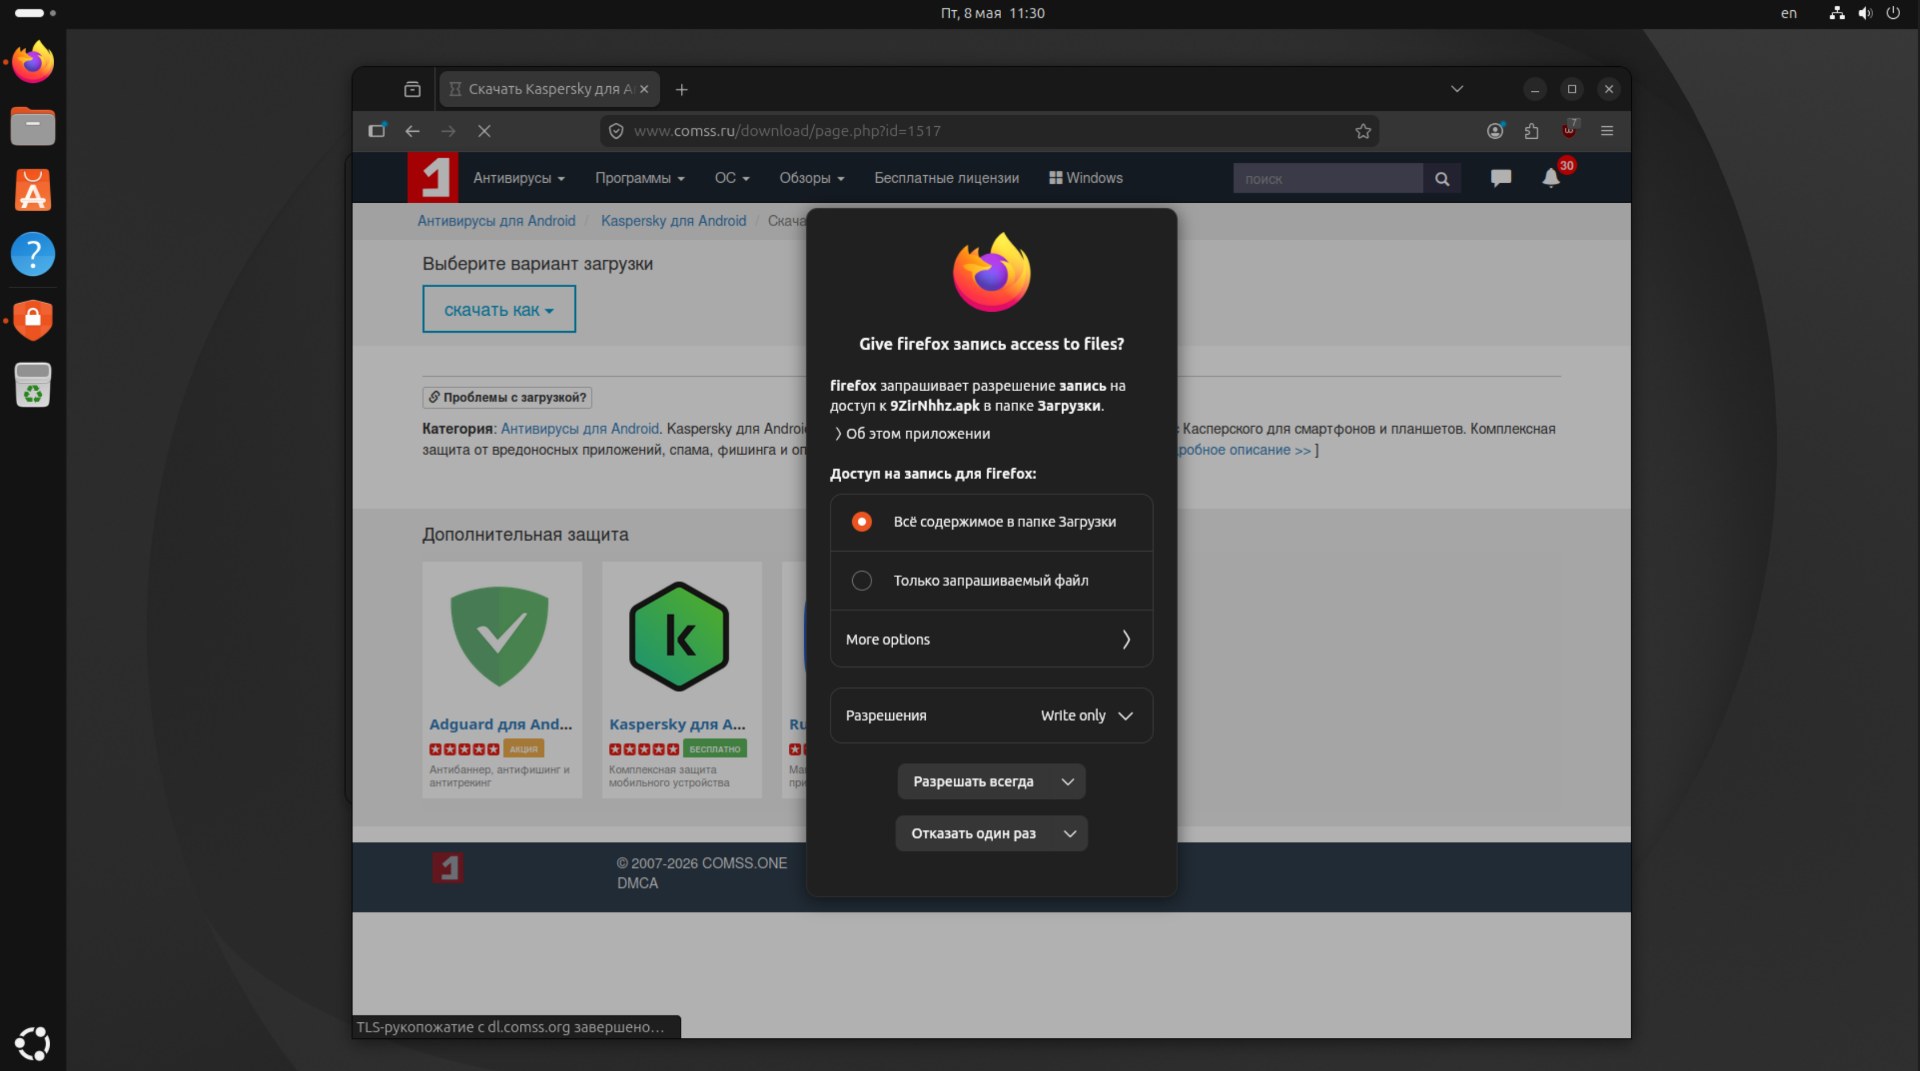This screenshot has height=1071, width=1920.
Task: Launch Ubuntu Software from the dock
Action: pos(33,190)
